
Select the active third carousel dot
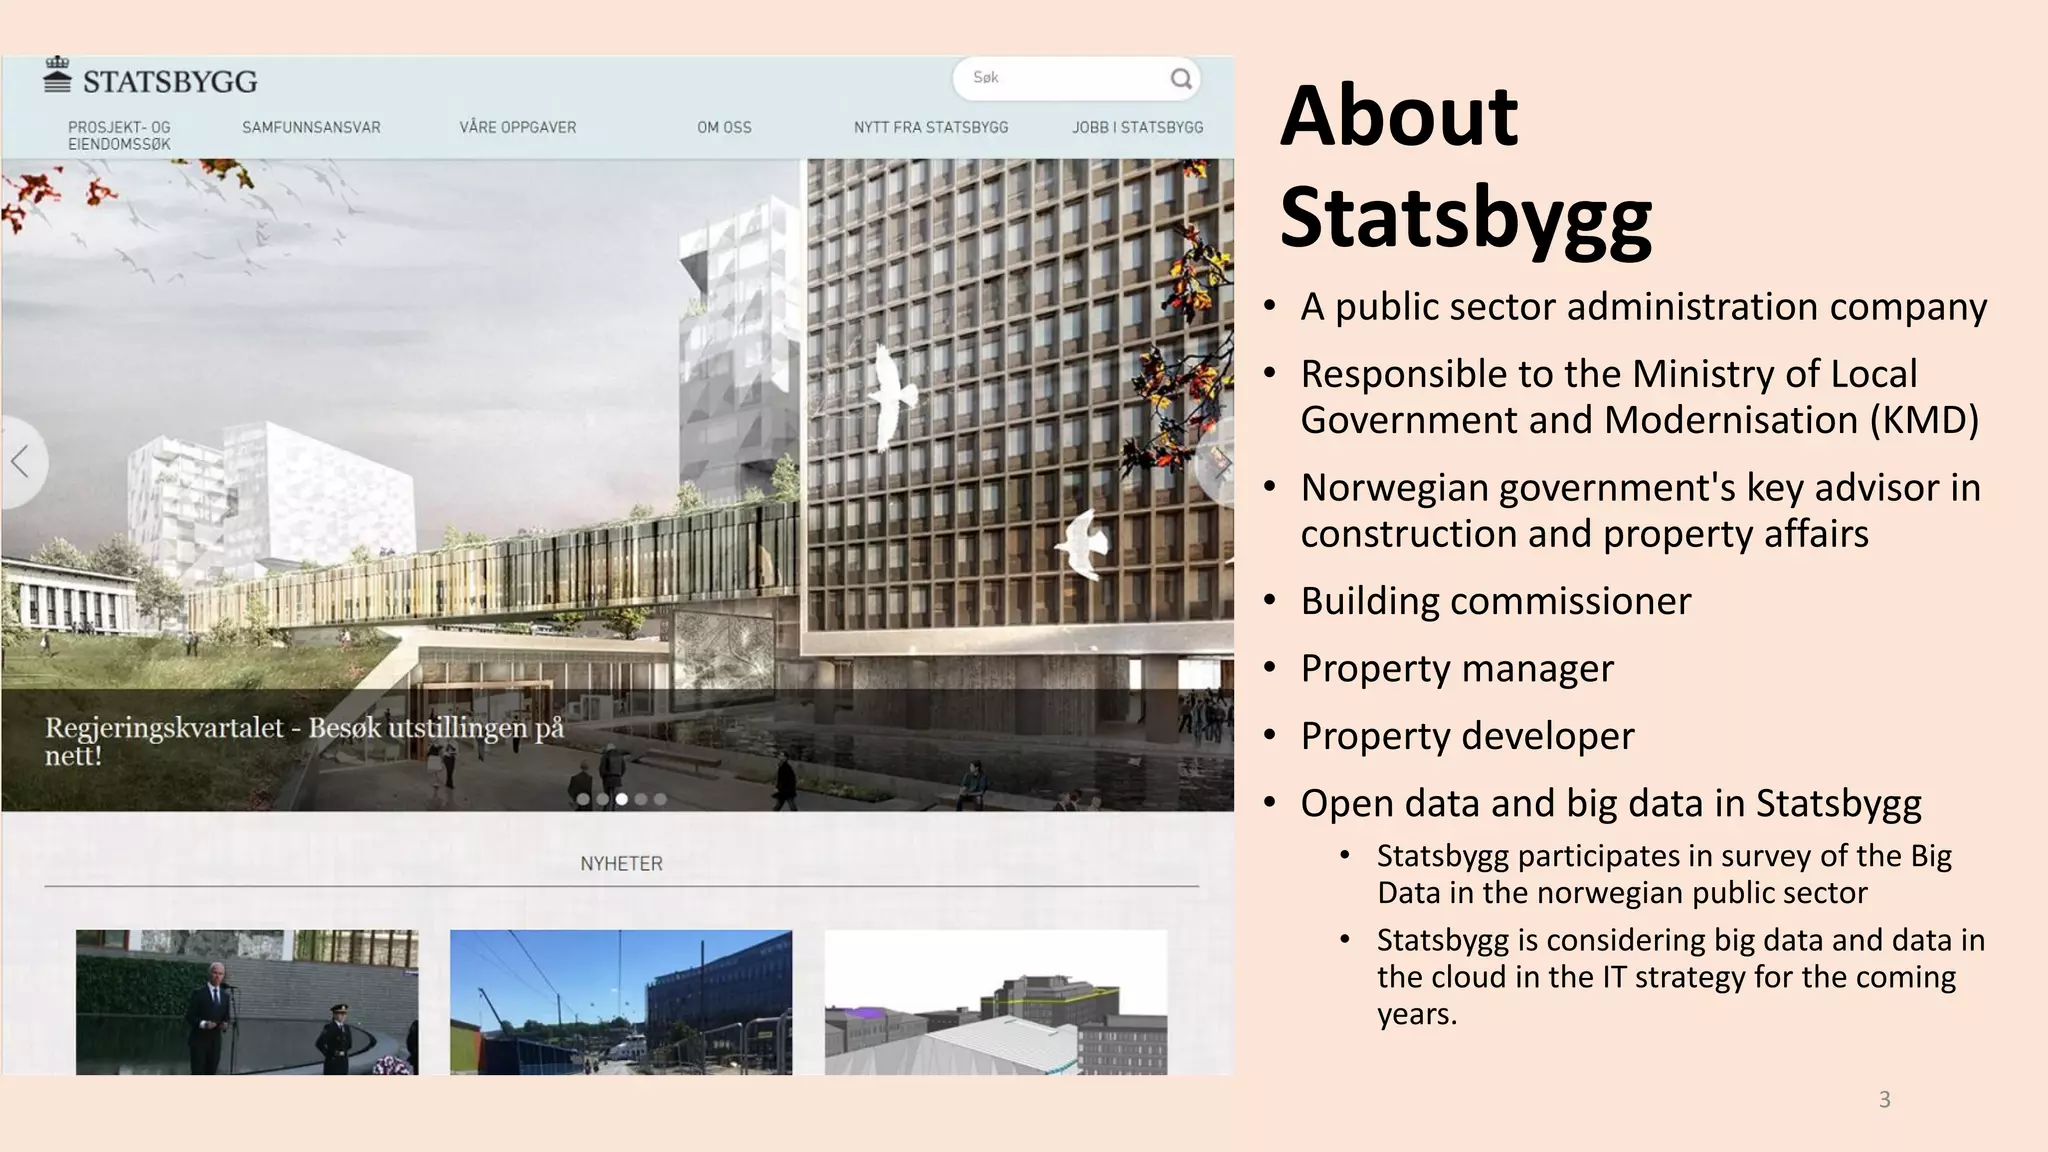(x=621, y=799)
